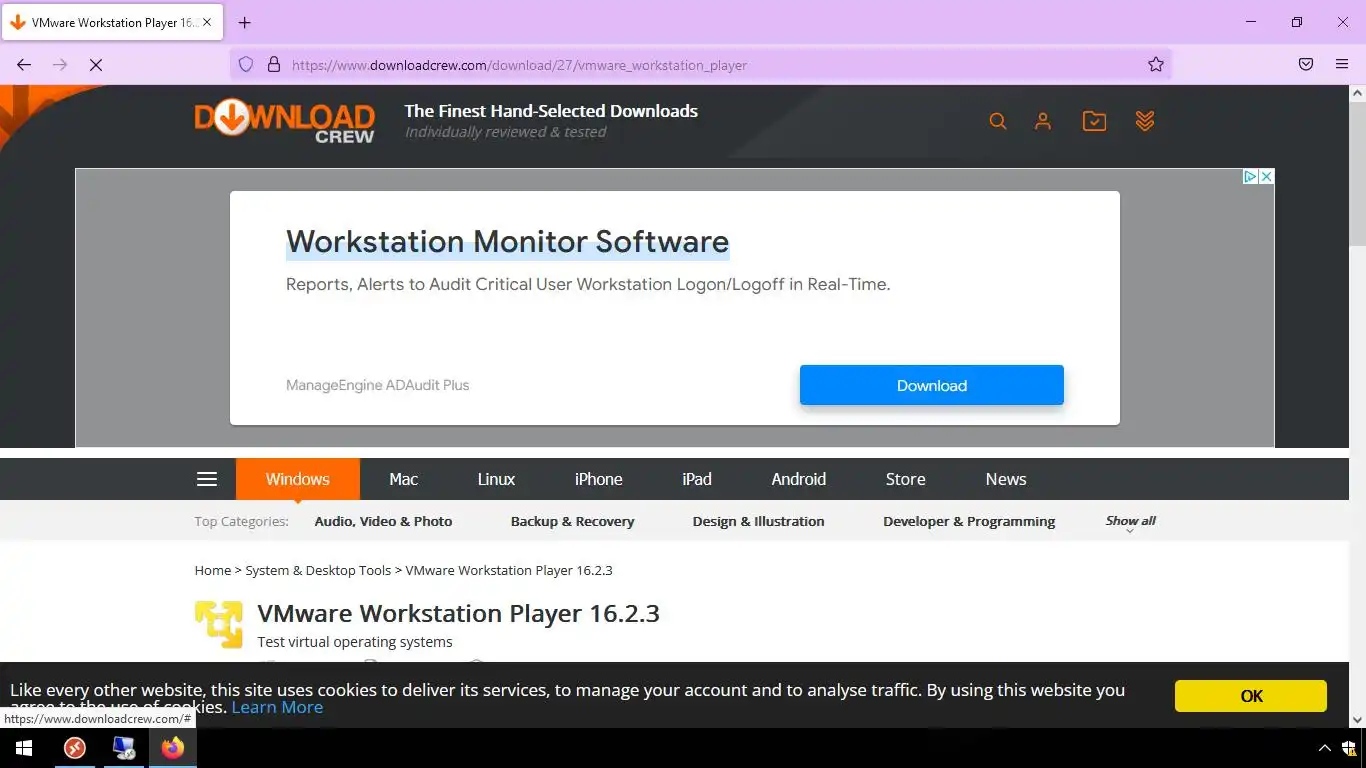Stop loading the page with X button

[x=96, y=64]
